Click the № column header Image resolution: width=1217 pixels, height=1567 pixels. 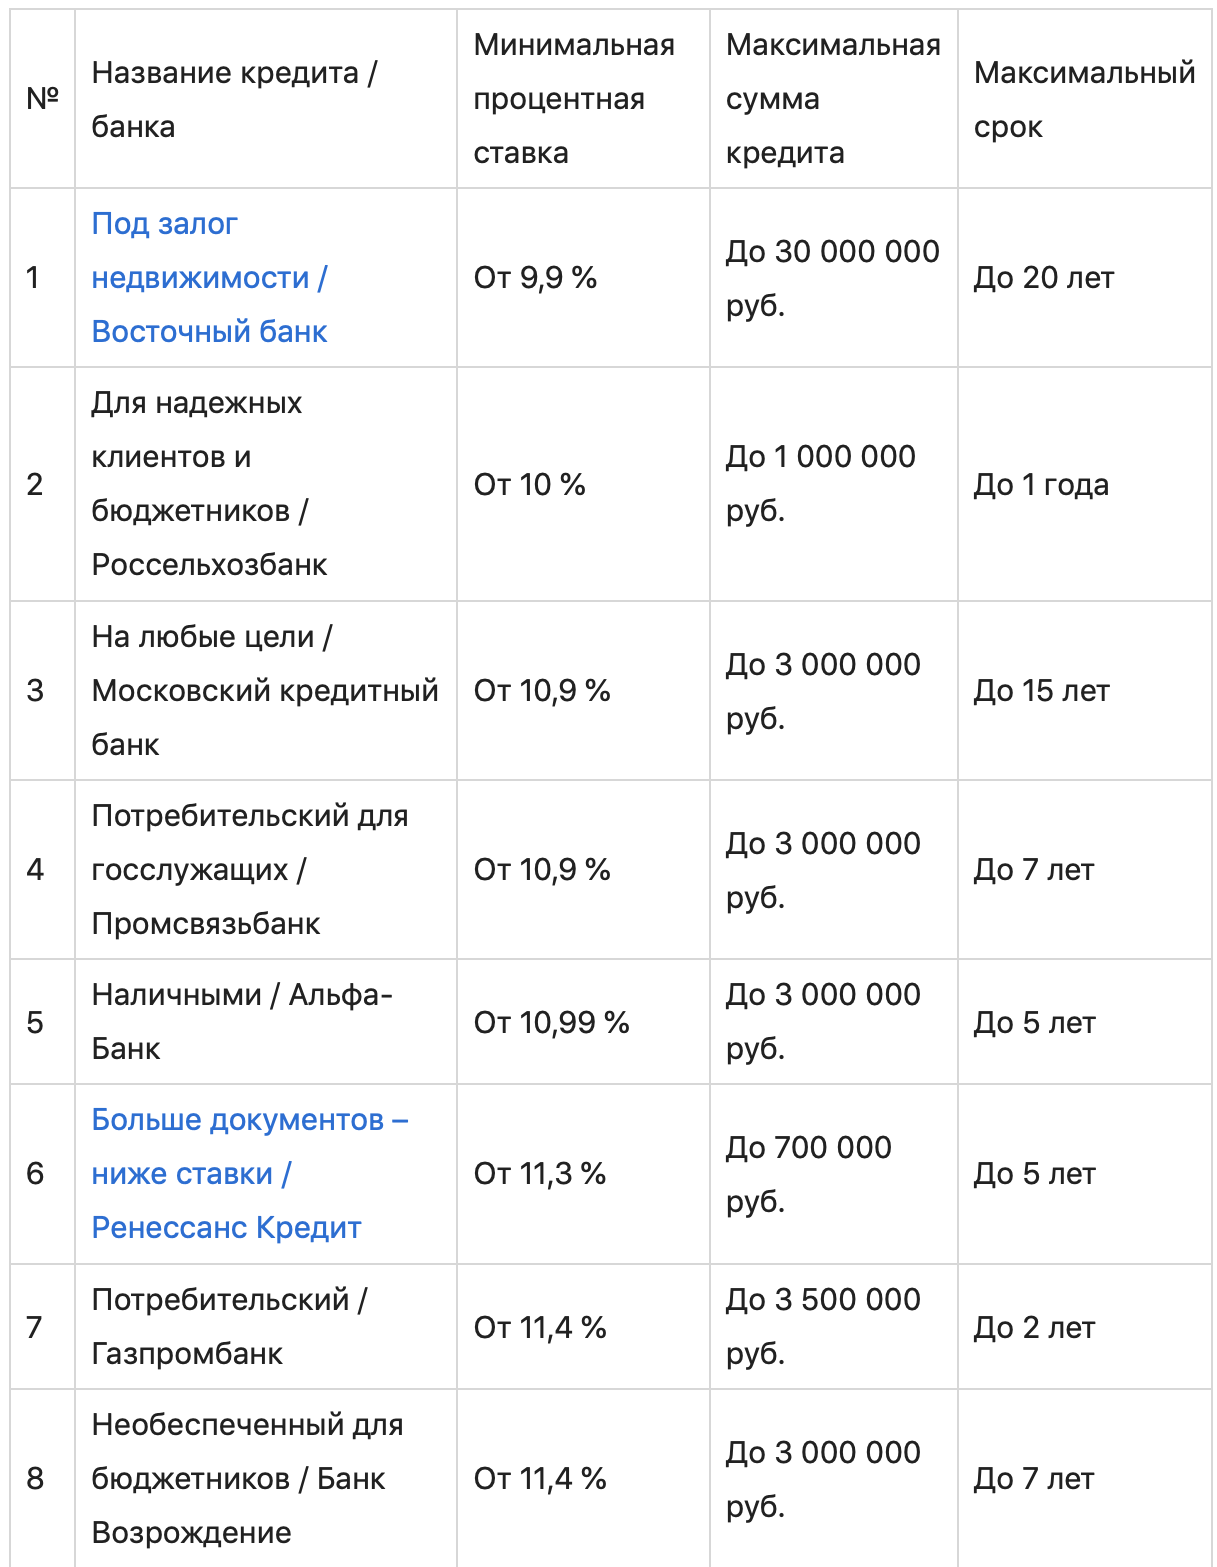(42, 99)
